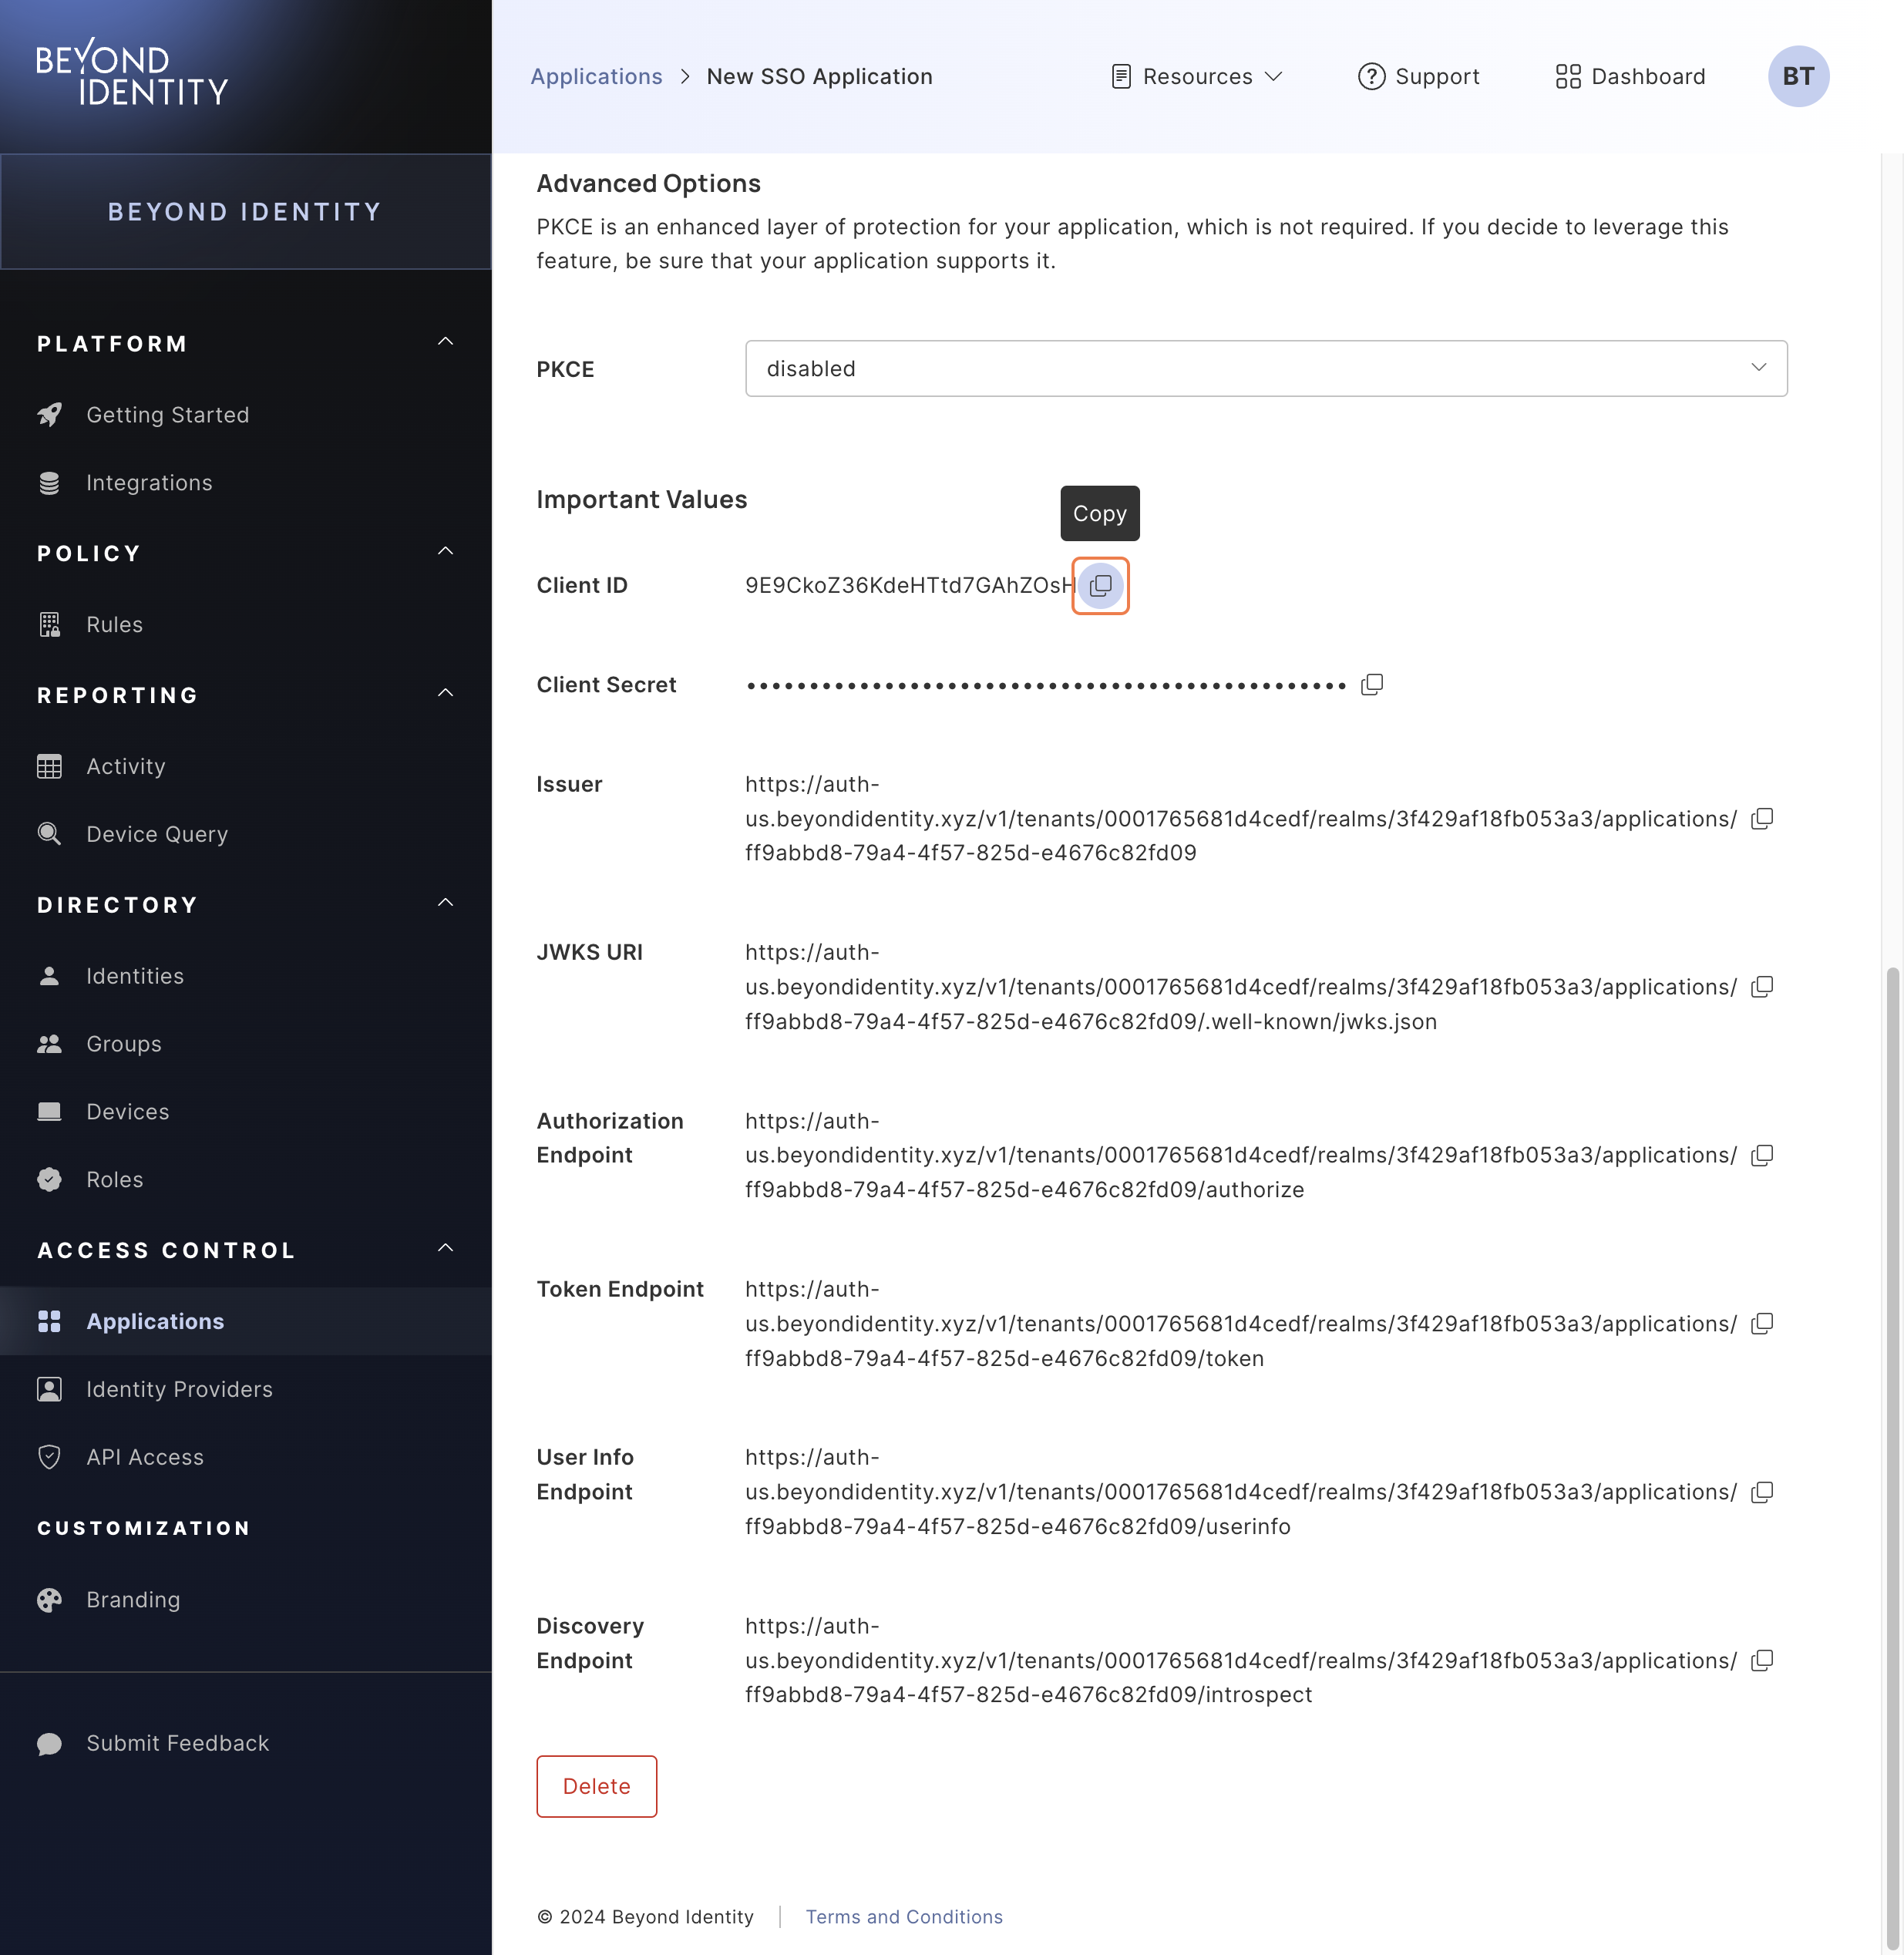
Task: Click the Beyond Identity logo
Action: point(131,73)
